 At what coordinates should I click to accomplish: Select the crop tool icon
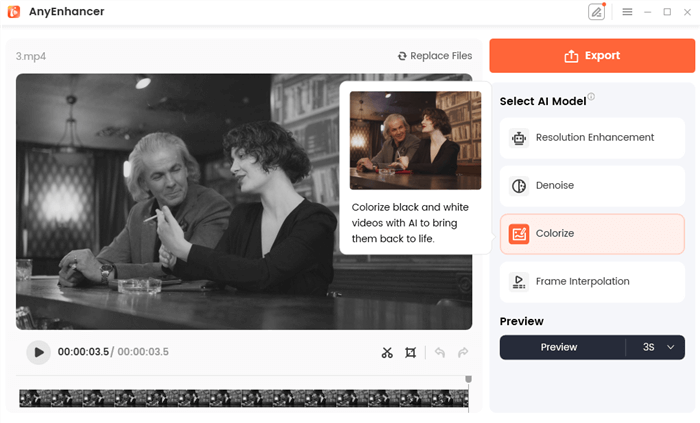coord(410,352)
